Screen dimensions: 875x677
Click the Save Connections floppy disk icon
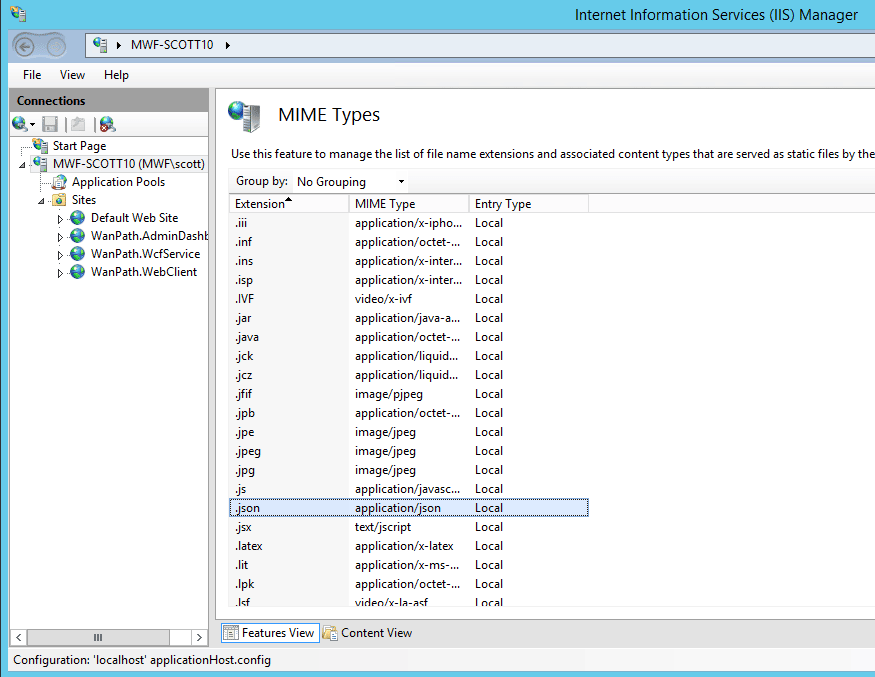coord(50,124)
